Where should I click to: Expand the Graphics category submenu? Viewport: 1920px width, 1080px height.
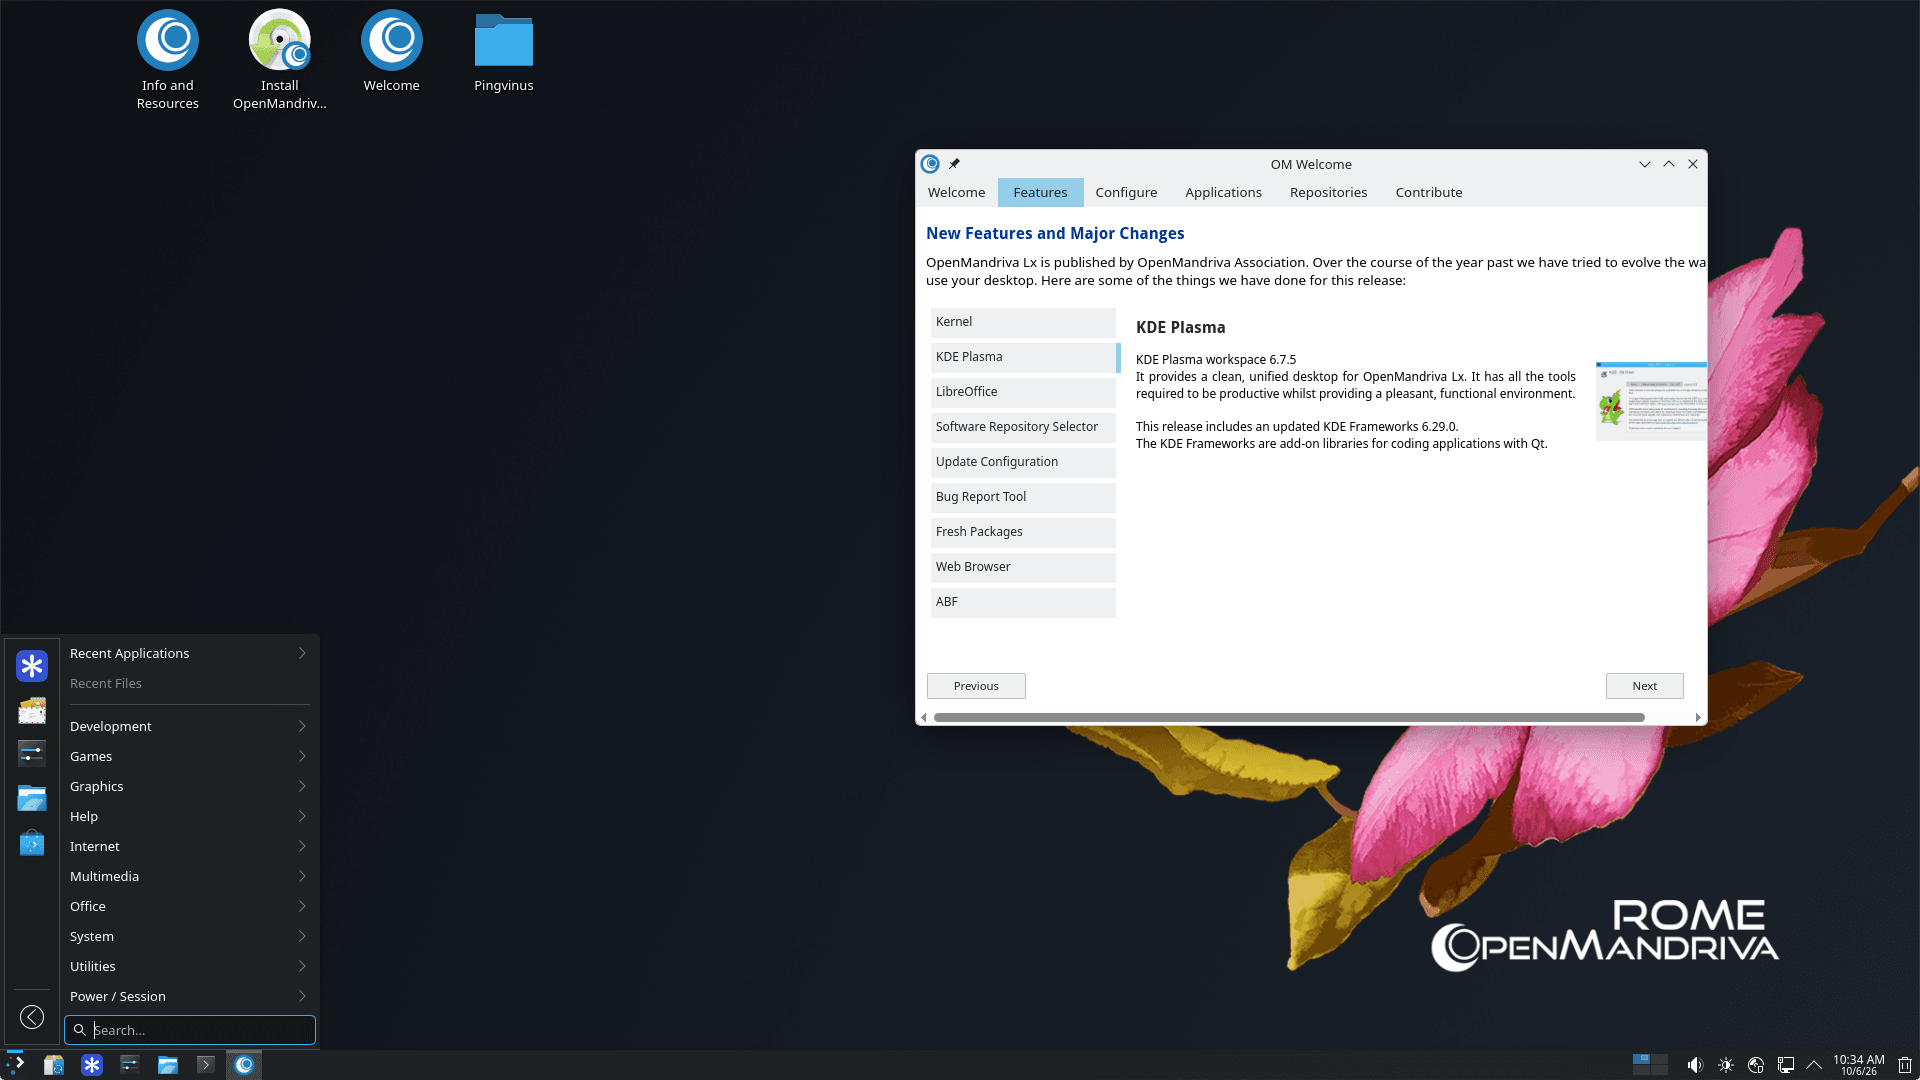point(188,786)
